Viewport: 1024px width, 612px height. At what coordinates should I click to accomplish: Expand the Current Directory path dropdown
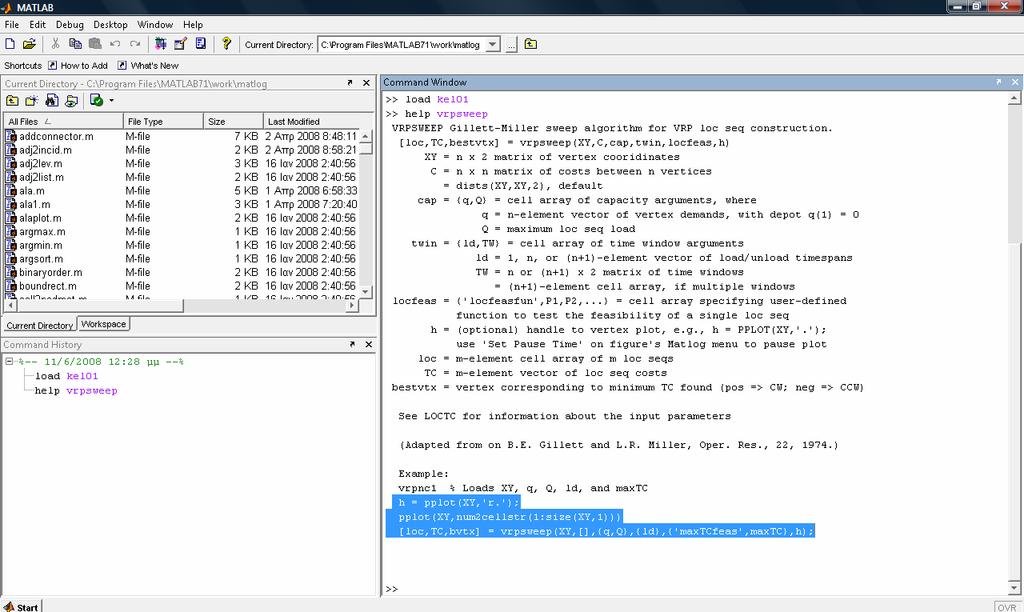[493, 44]
